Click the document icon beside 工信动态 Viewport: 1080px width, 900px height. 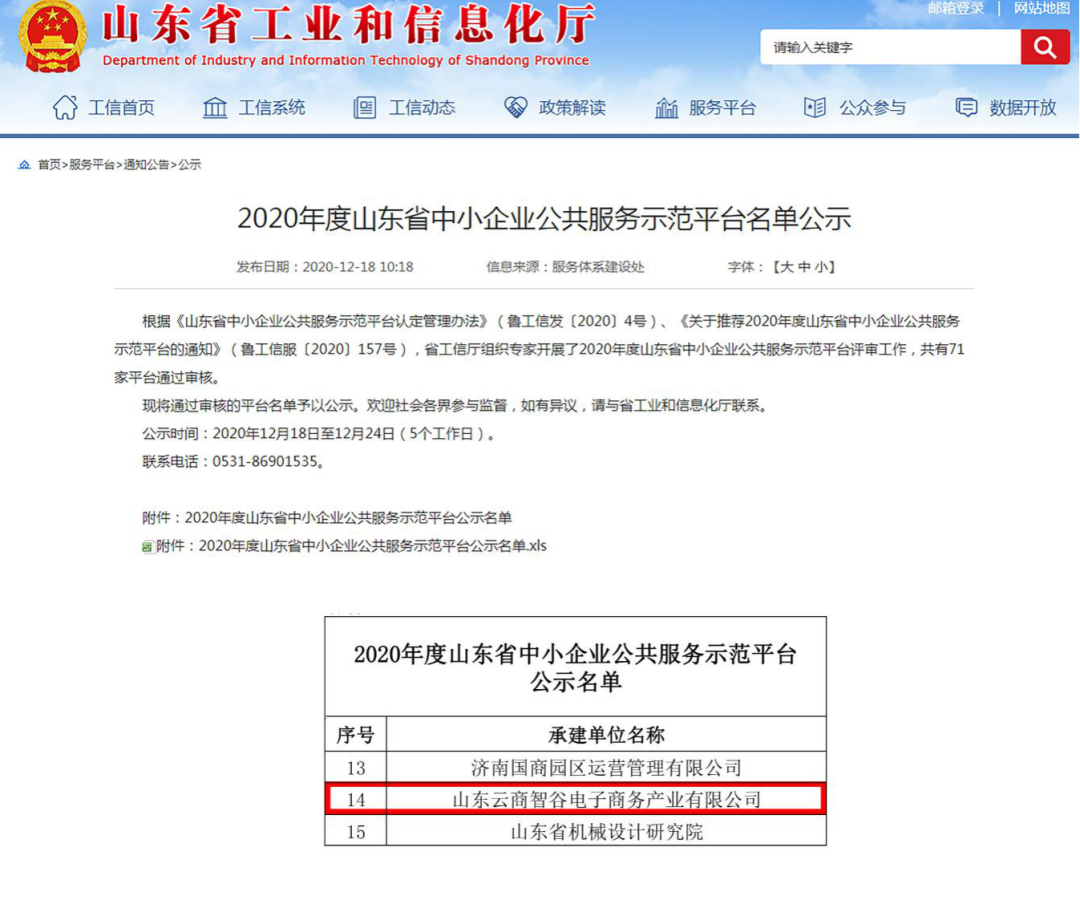click(x=364, y=107)
